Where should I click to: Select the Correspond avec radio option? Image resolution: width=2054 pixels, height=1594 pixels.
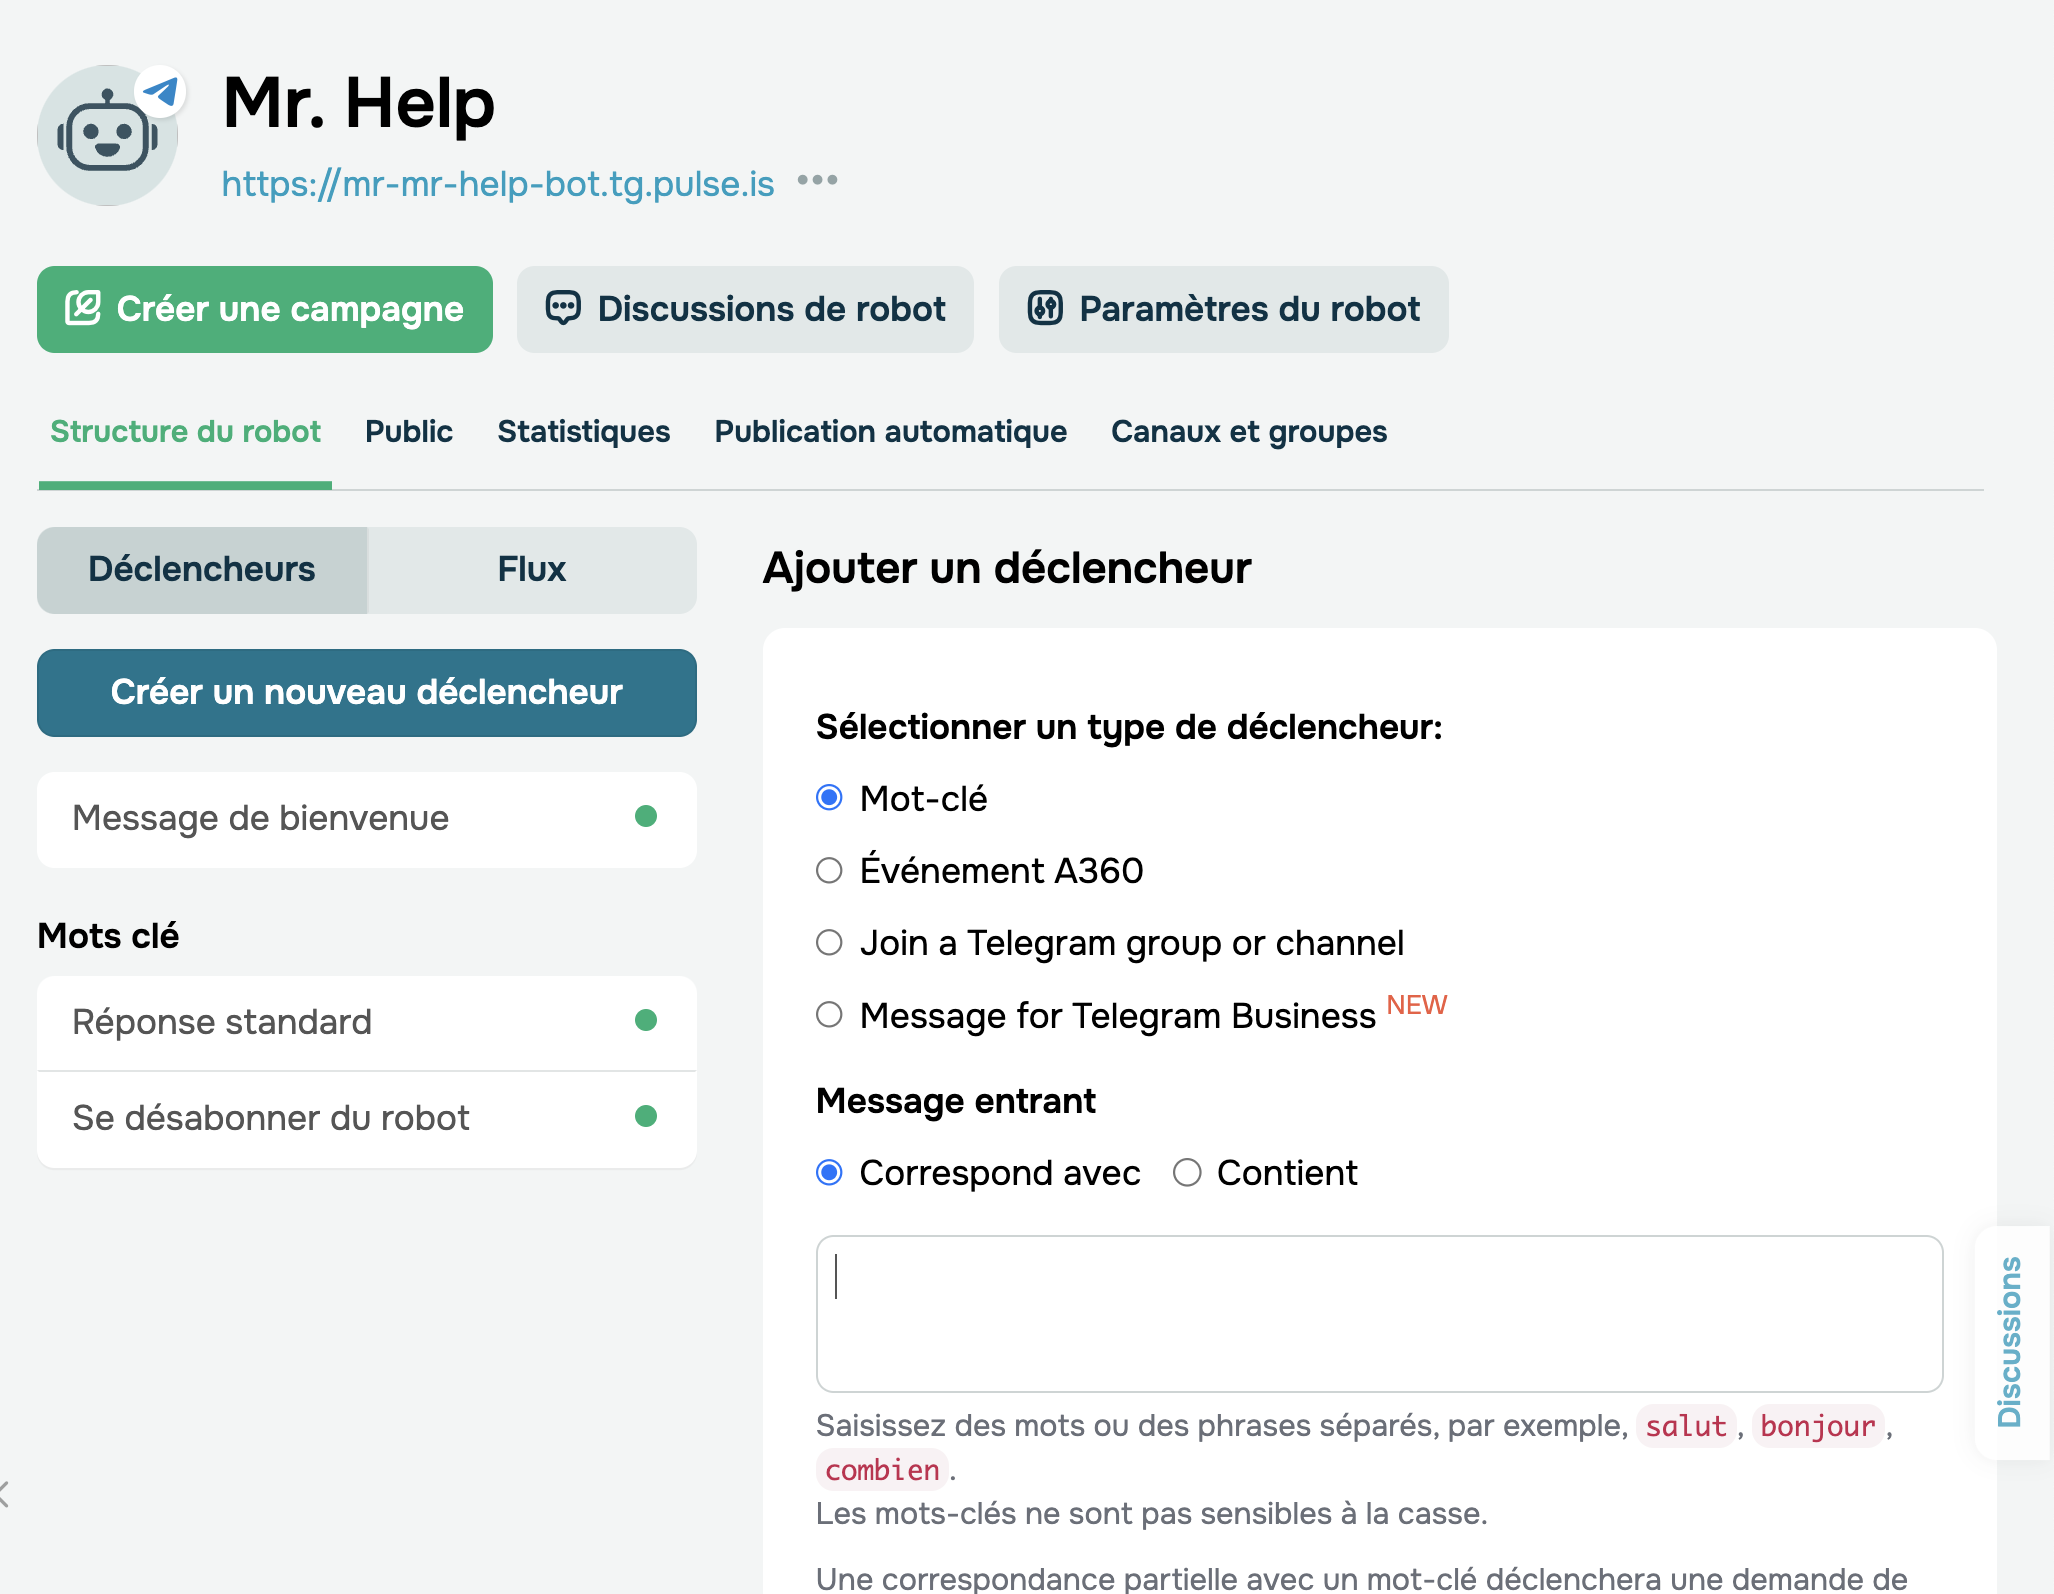point(829,1172)
